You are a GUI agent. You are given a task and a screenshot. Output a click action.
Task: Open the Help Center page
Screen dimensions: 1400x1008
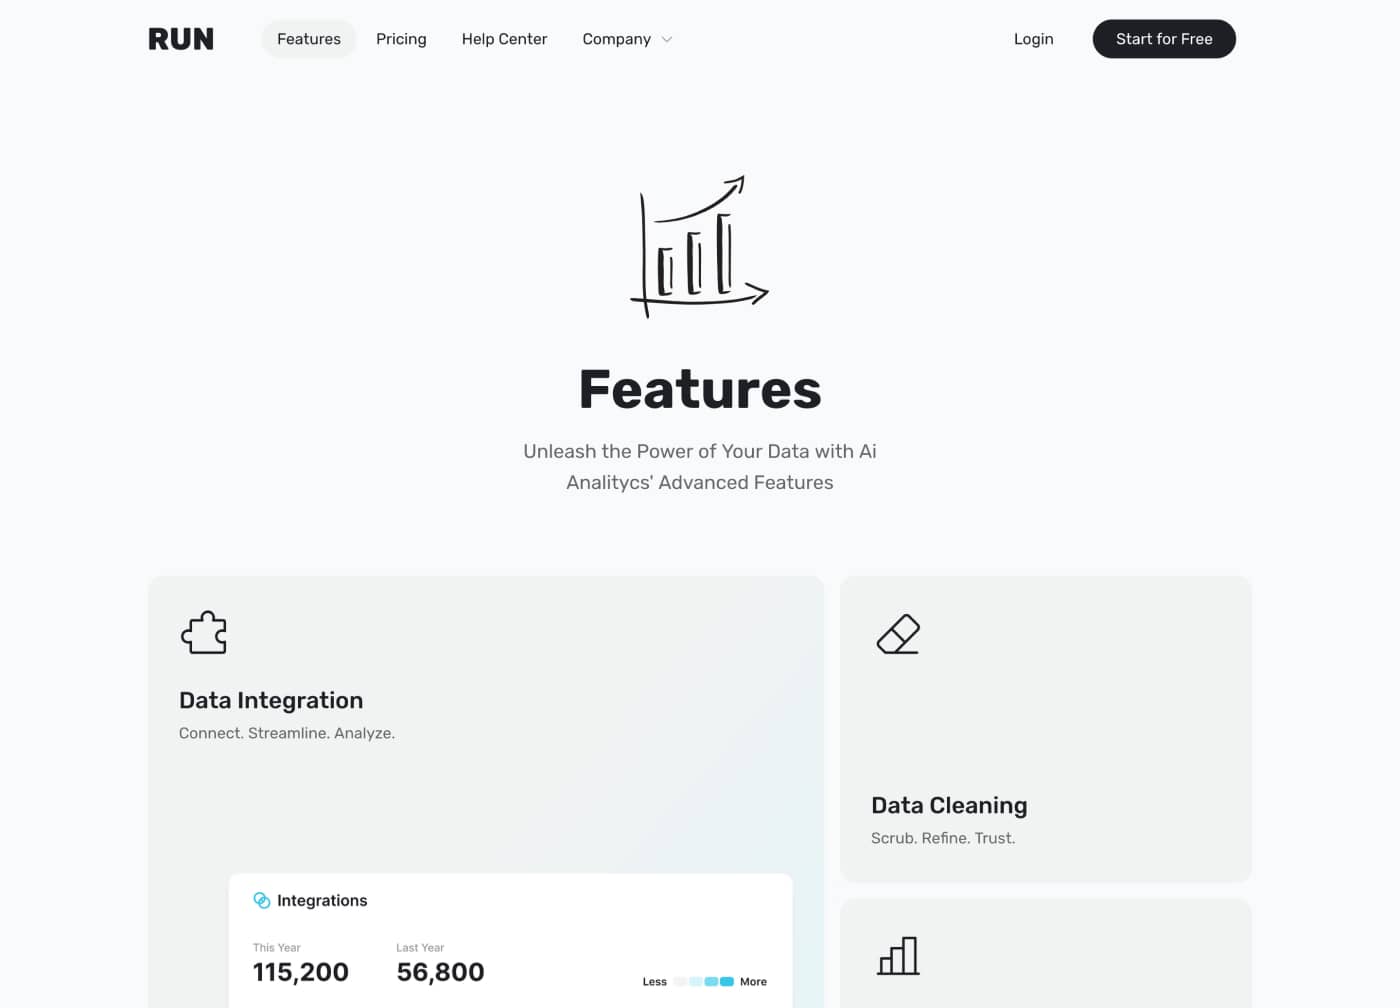tap(504, 39)
